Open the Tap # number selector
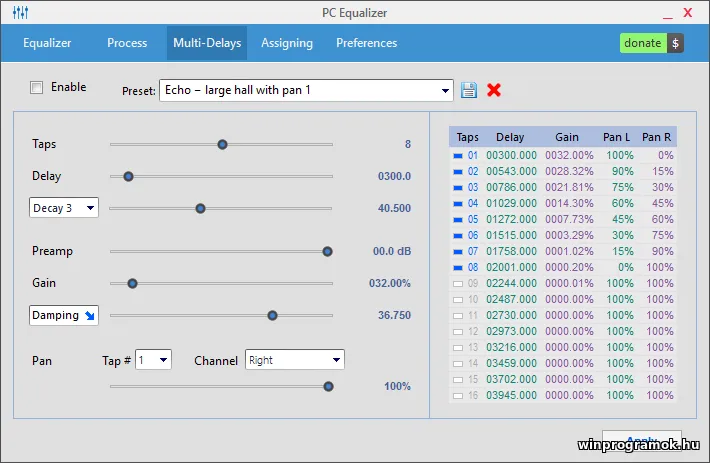710x463 pixels. 153,360
